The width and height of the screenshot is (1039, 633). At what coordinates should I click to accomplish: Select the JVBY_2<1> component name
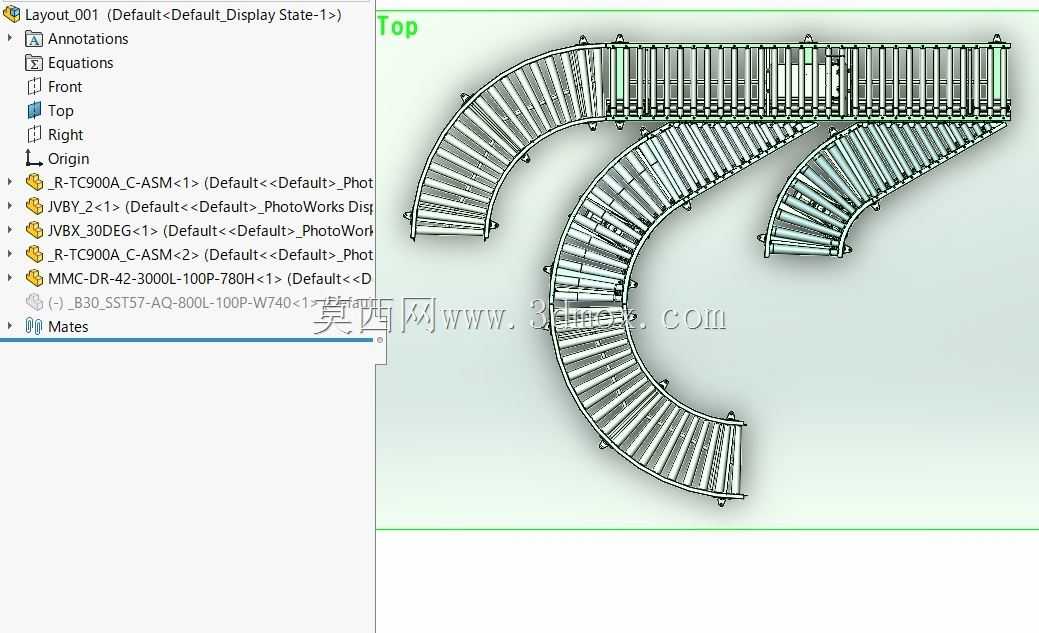pyautogui.click(x=210, y=206)
